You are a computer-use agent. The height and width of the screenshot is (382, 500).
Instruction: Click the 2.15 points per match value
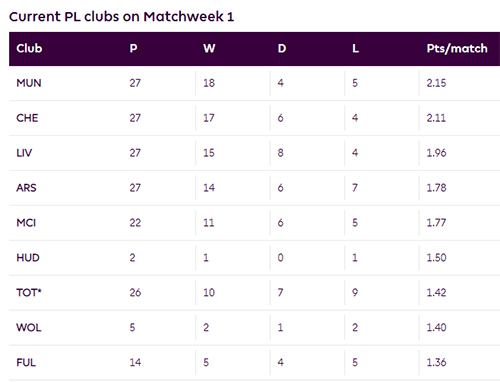click(x=436, y=83)
